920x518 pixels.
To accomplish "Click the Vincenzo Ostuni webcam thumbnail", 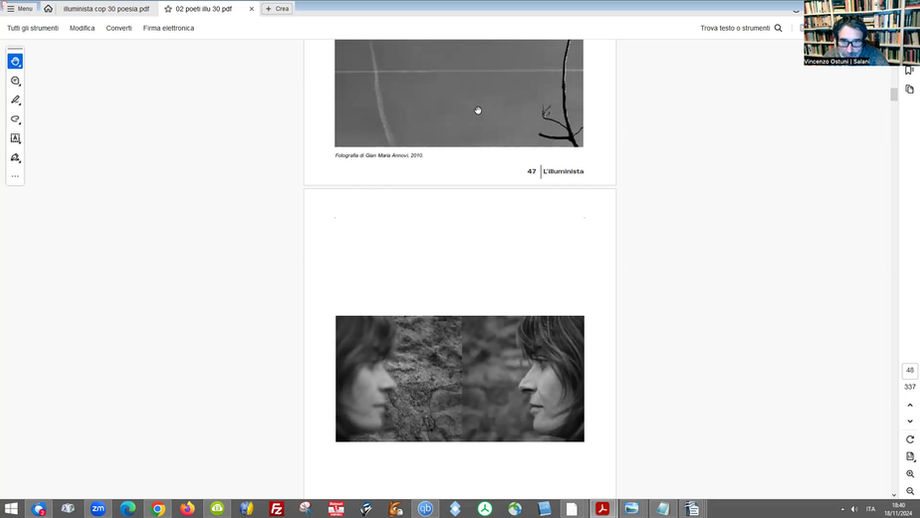I will [x=862, y=32].
